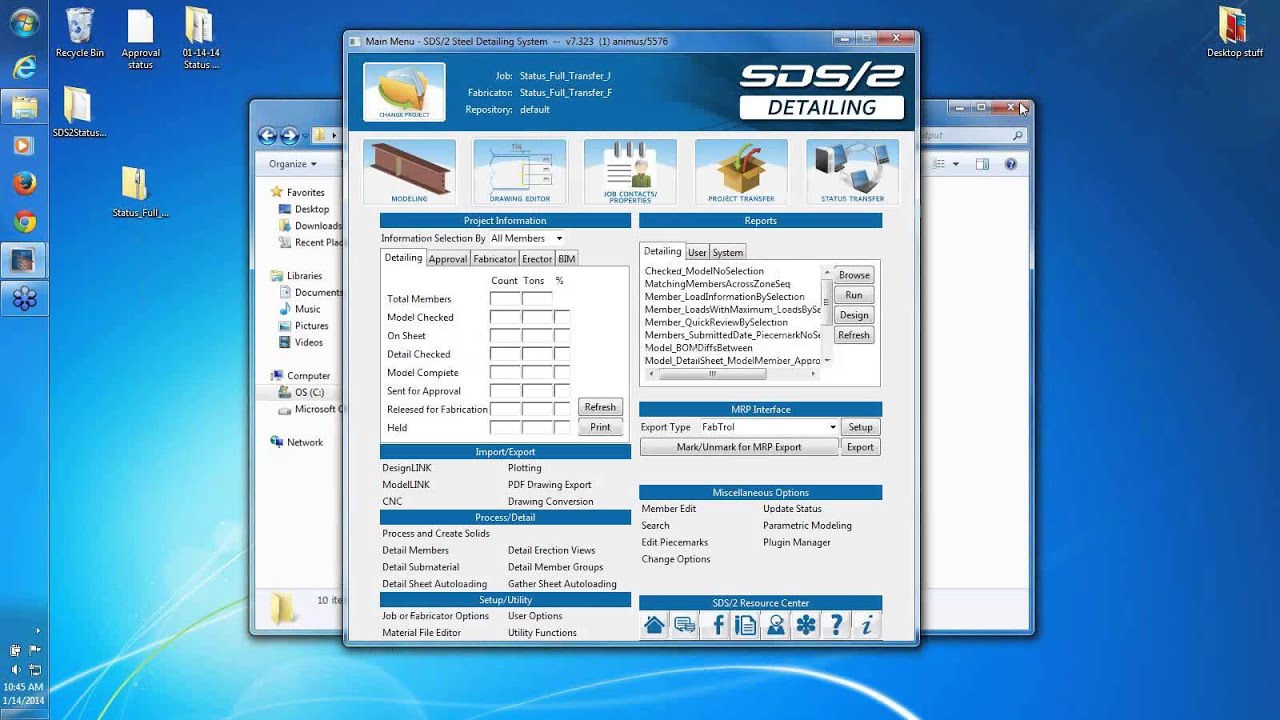Click the Explorer window Back arrow
1280x720 pixels.
click(x=267, y=136)
